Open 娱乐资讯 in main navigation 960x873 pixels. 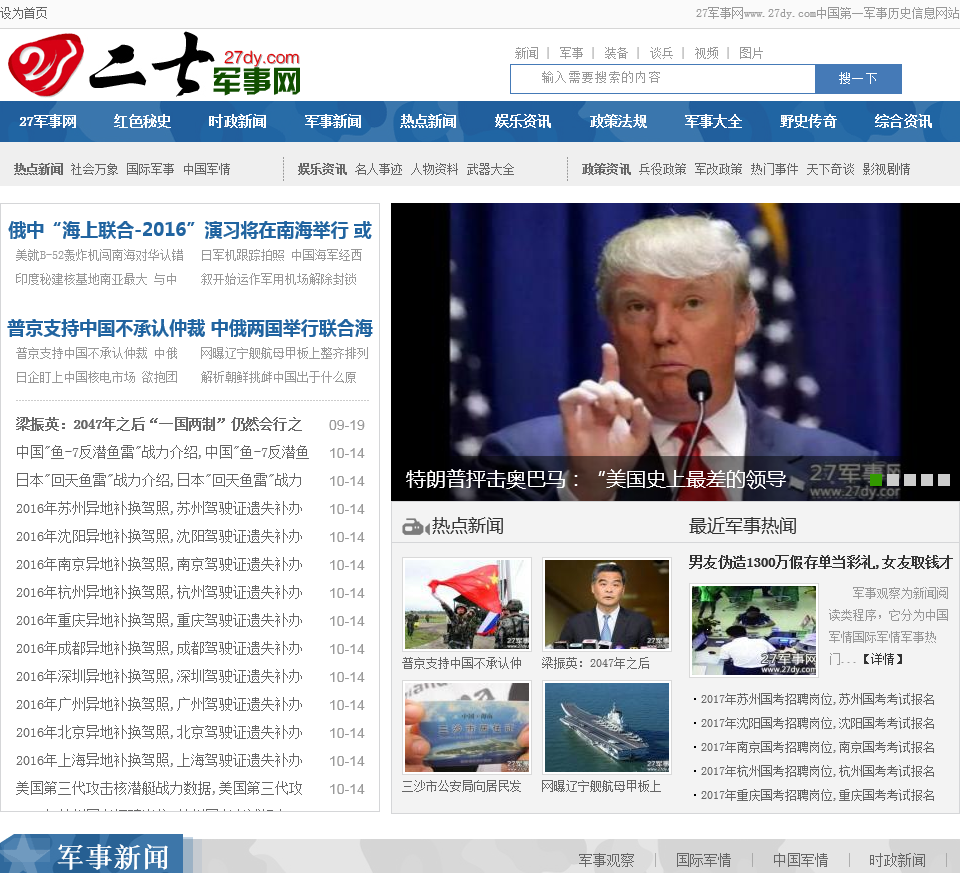[x=523, y=121]
